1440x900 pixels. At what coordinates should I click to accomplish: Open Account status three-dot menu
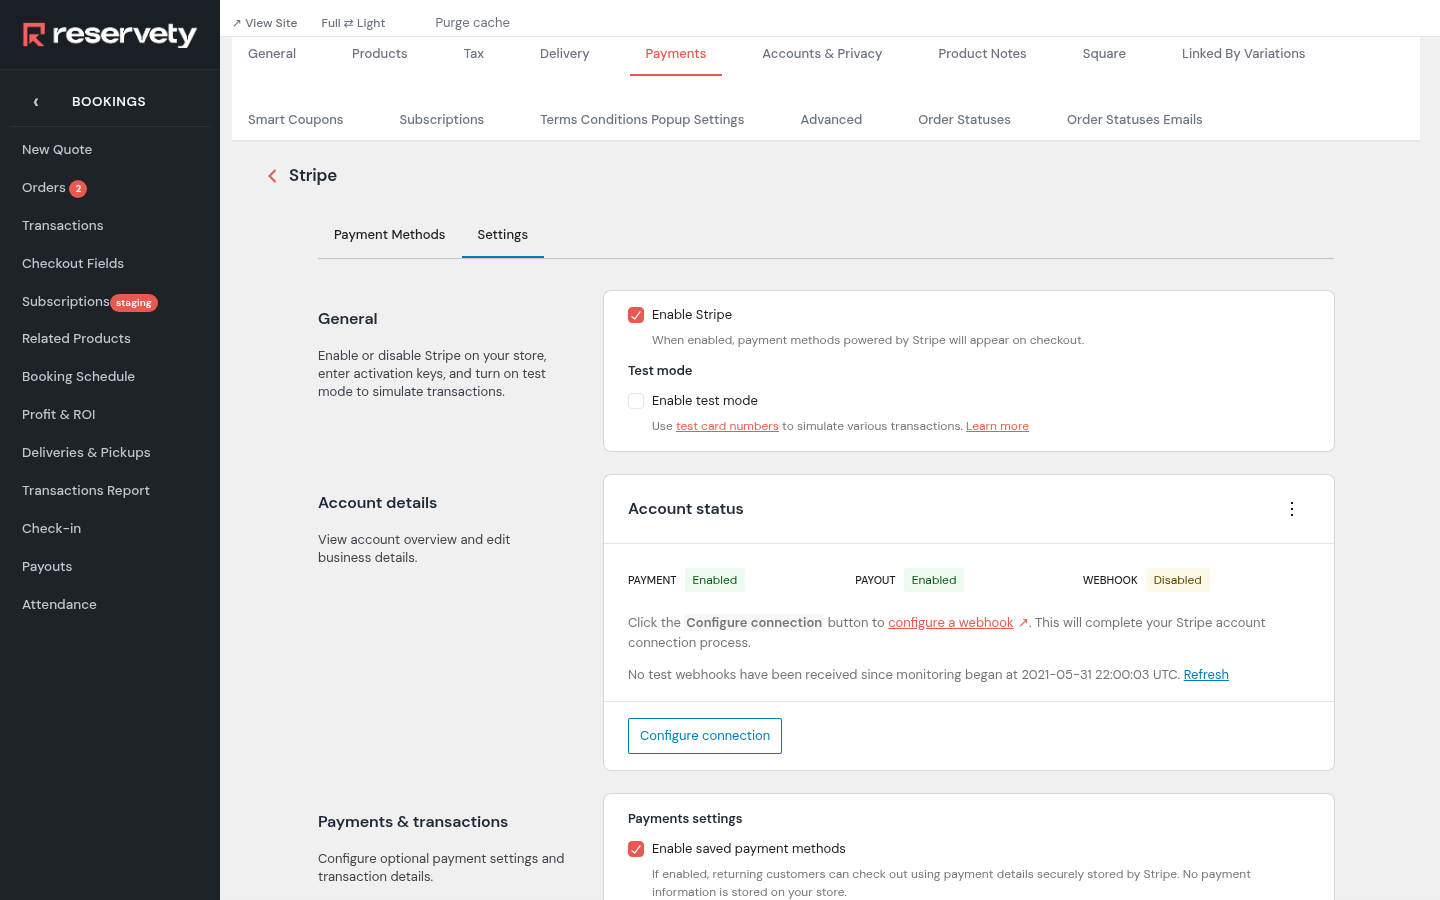click(x=1292, y=509)
